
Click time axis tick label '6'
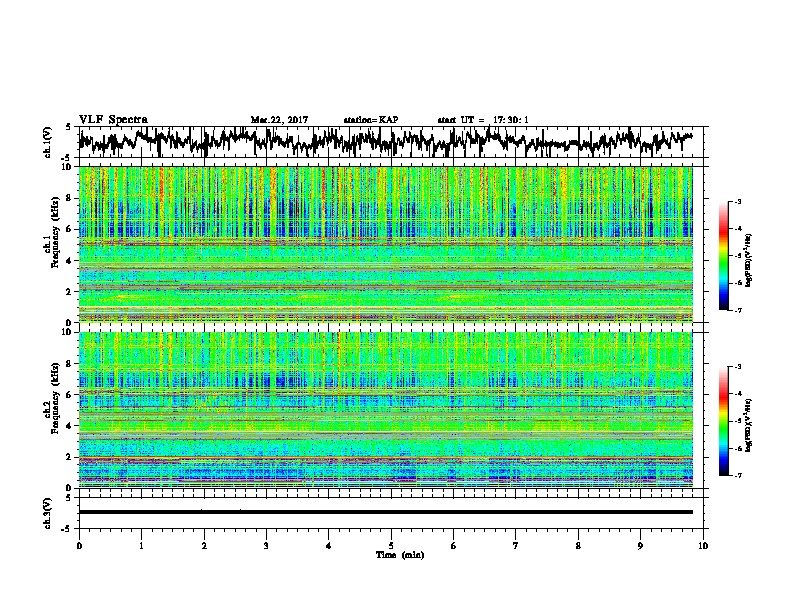point(454,546)
